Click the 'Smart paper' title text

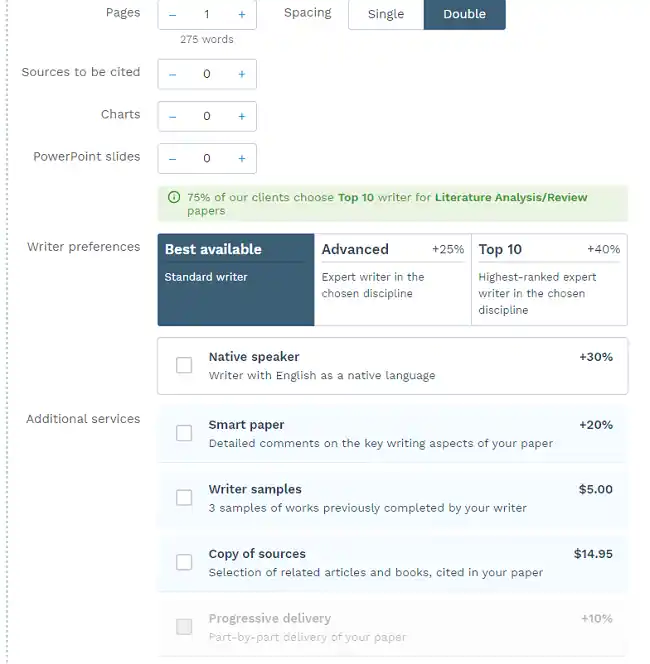[246, 425]
